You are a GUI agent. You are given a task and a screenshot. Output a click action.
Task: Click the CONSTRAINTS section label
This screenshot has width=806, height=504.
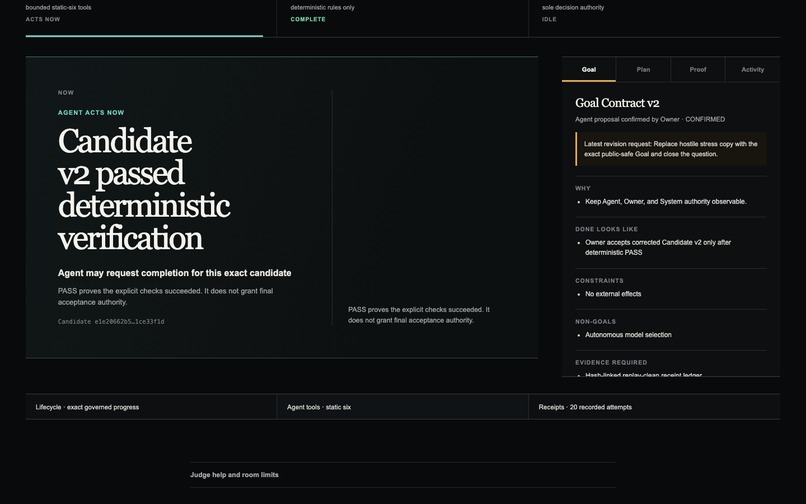tap(599, 281)
